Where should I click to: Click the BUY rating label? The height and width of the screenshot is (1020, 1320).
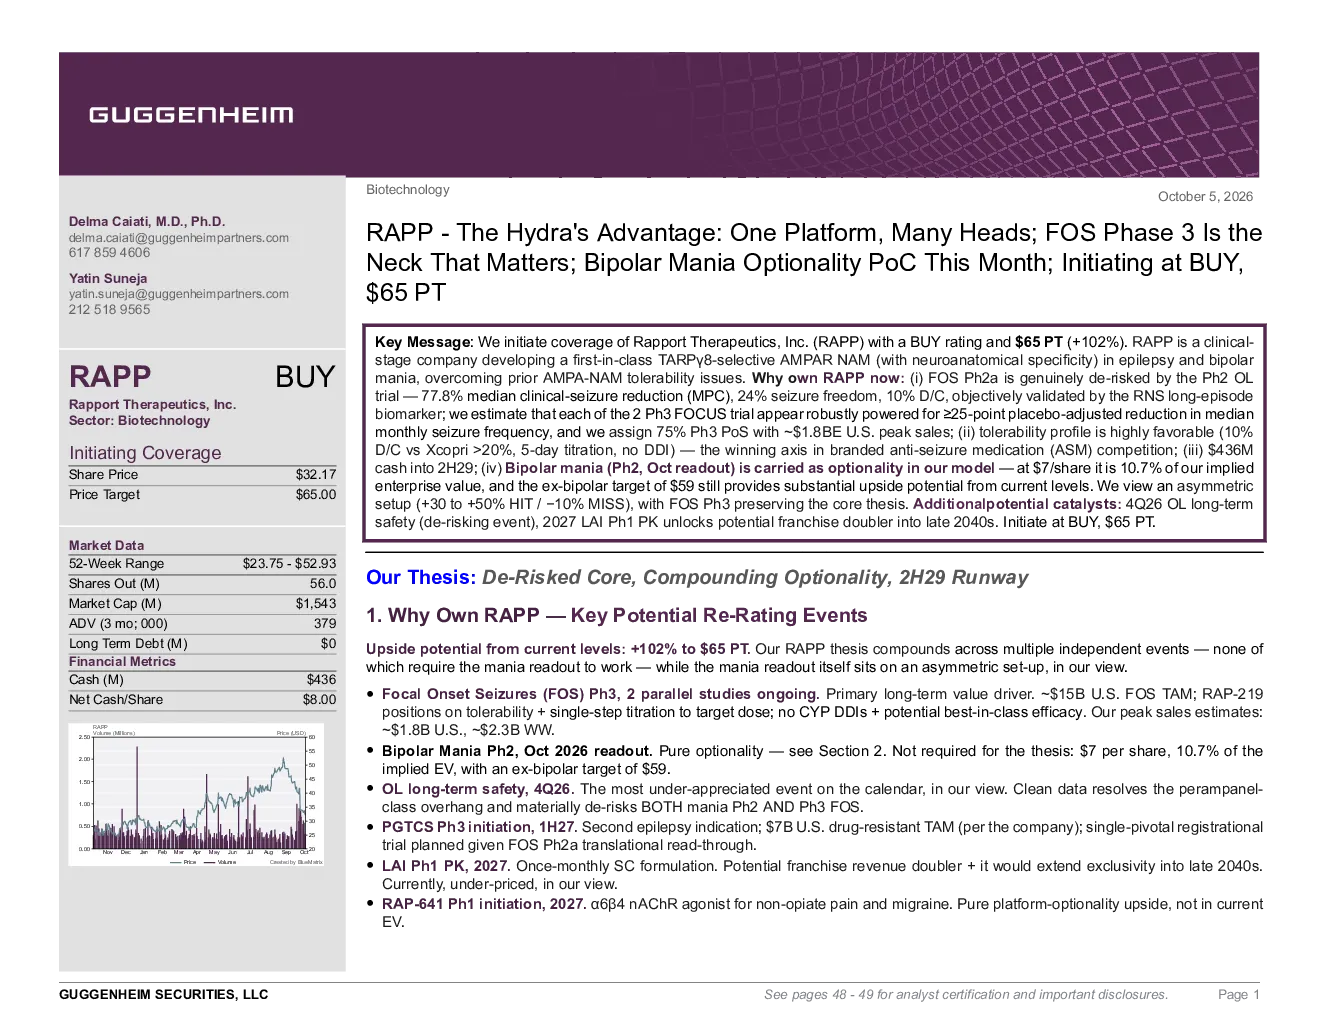point(305,377)
